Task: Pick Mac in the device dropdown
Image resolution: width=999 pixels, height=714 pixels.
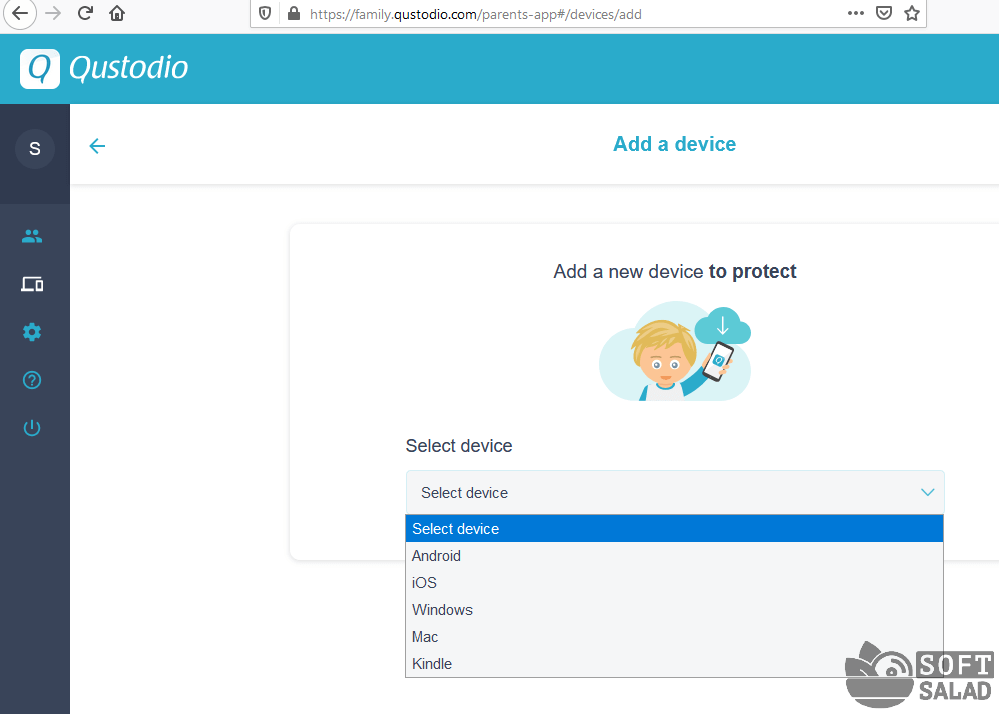Action: click(425, 637)
